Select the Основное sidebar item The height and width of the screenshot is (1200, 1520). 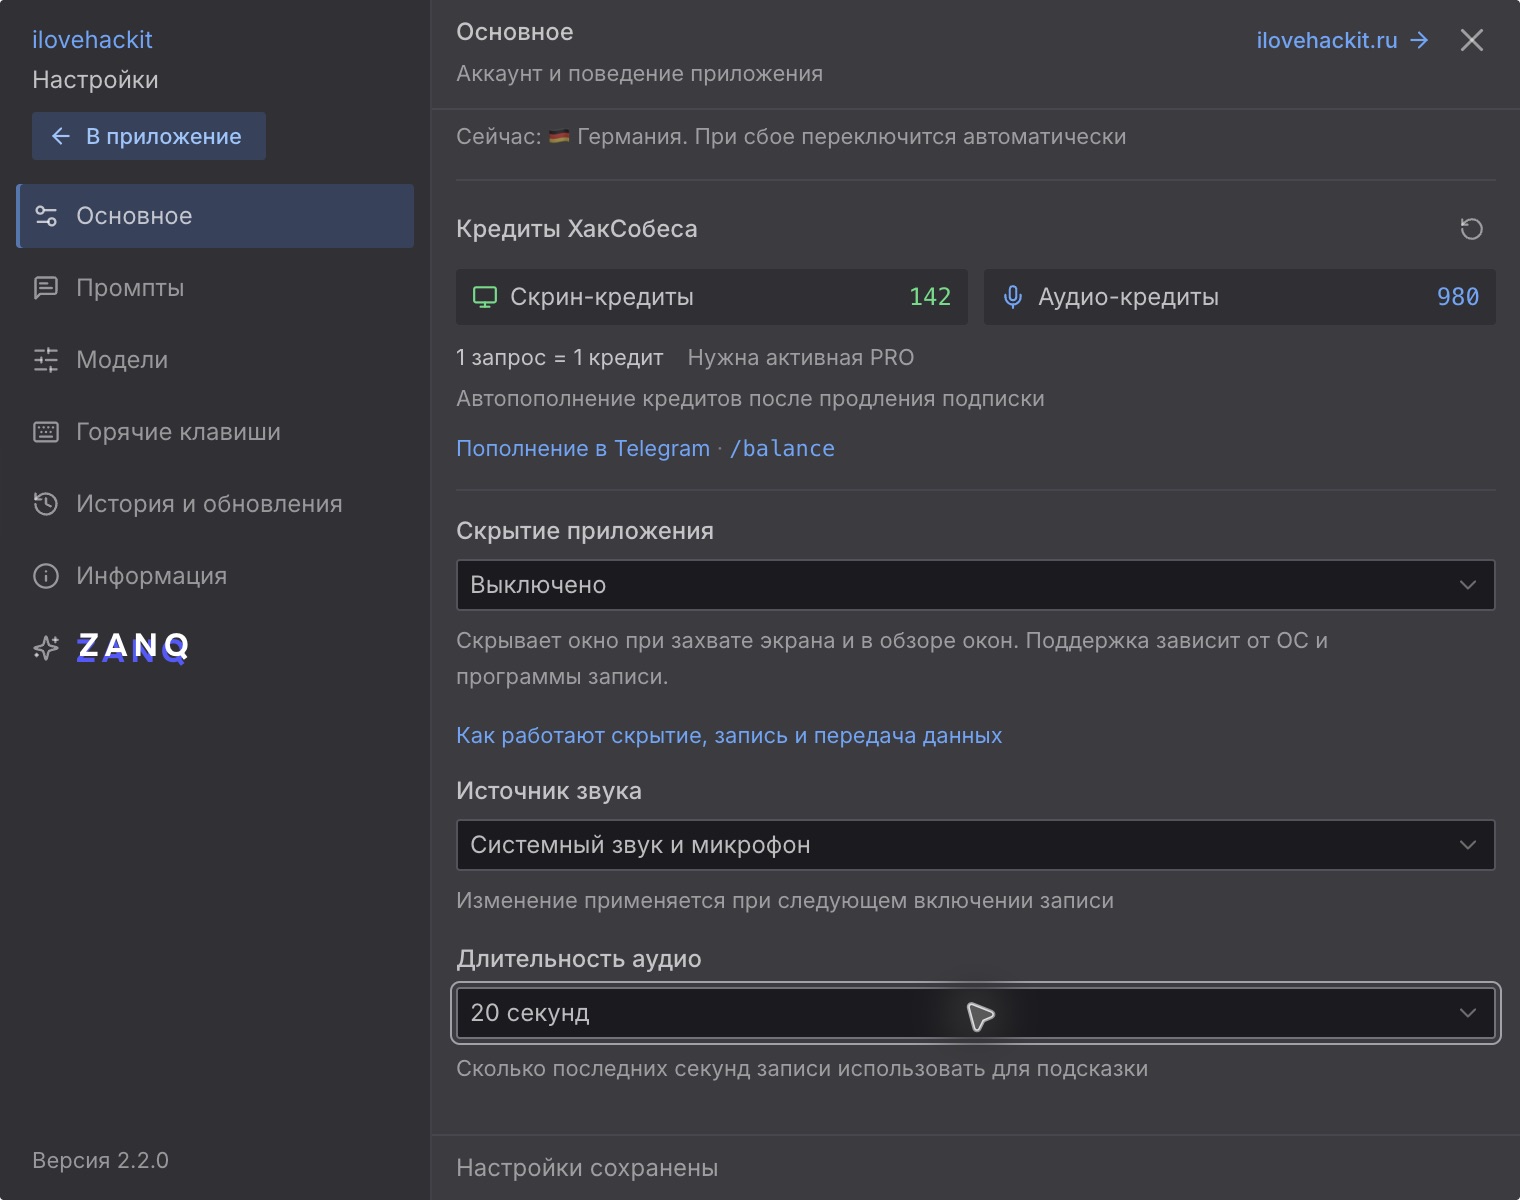coord(216,216)
